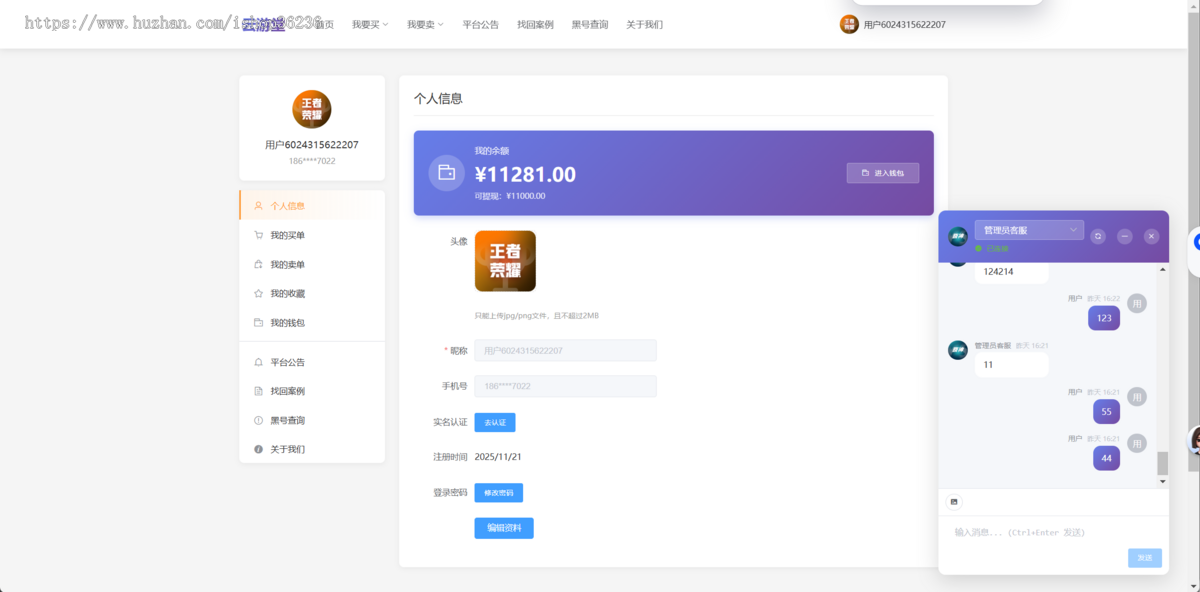Open 我的收藏 in the sidebar
This screenshot has width=1200, height=592.
[x=312, y=293]
